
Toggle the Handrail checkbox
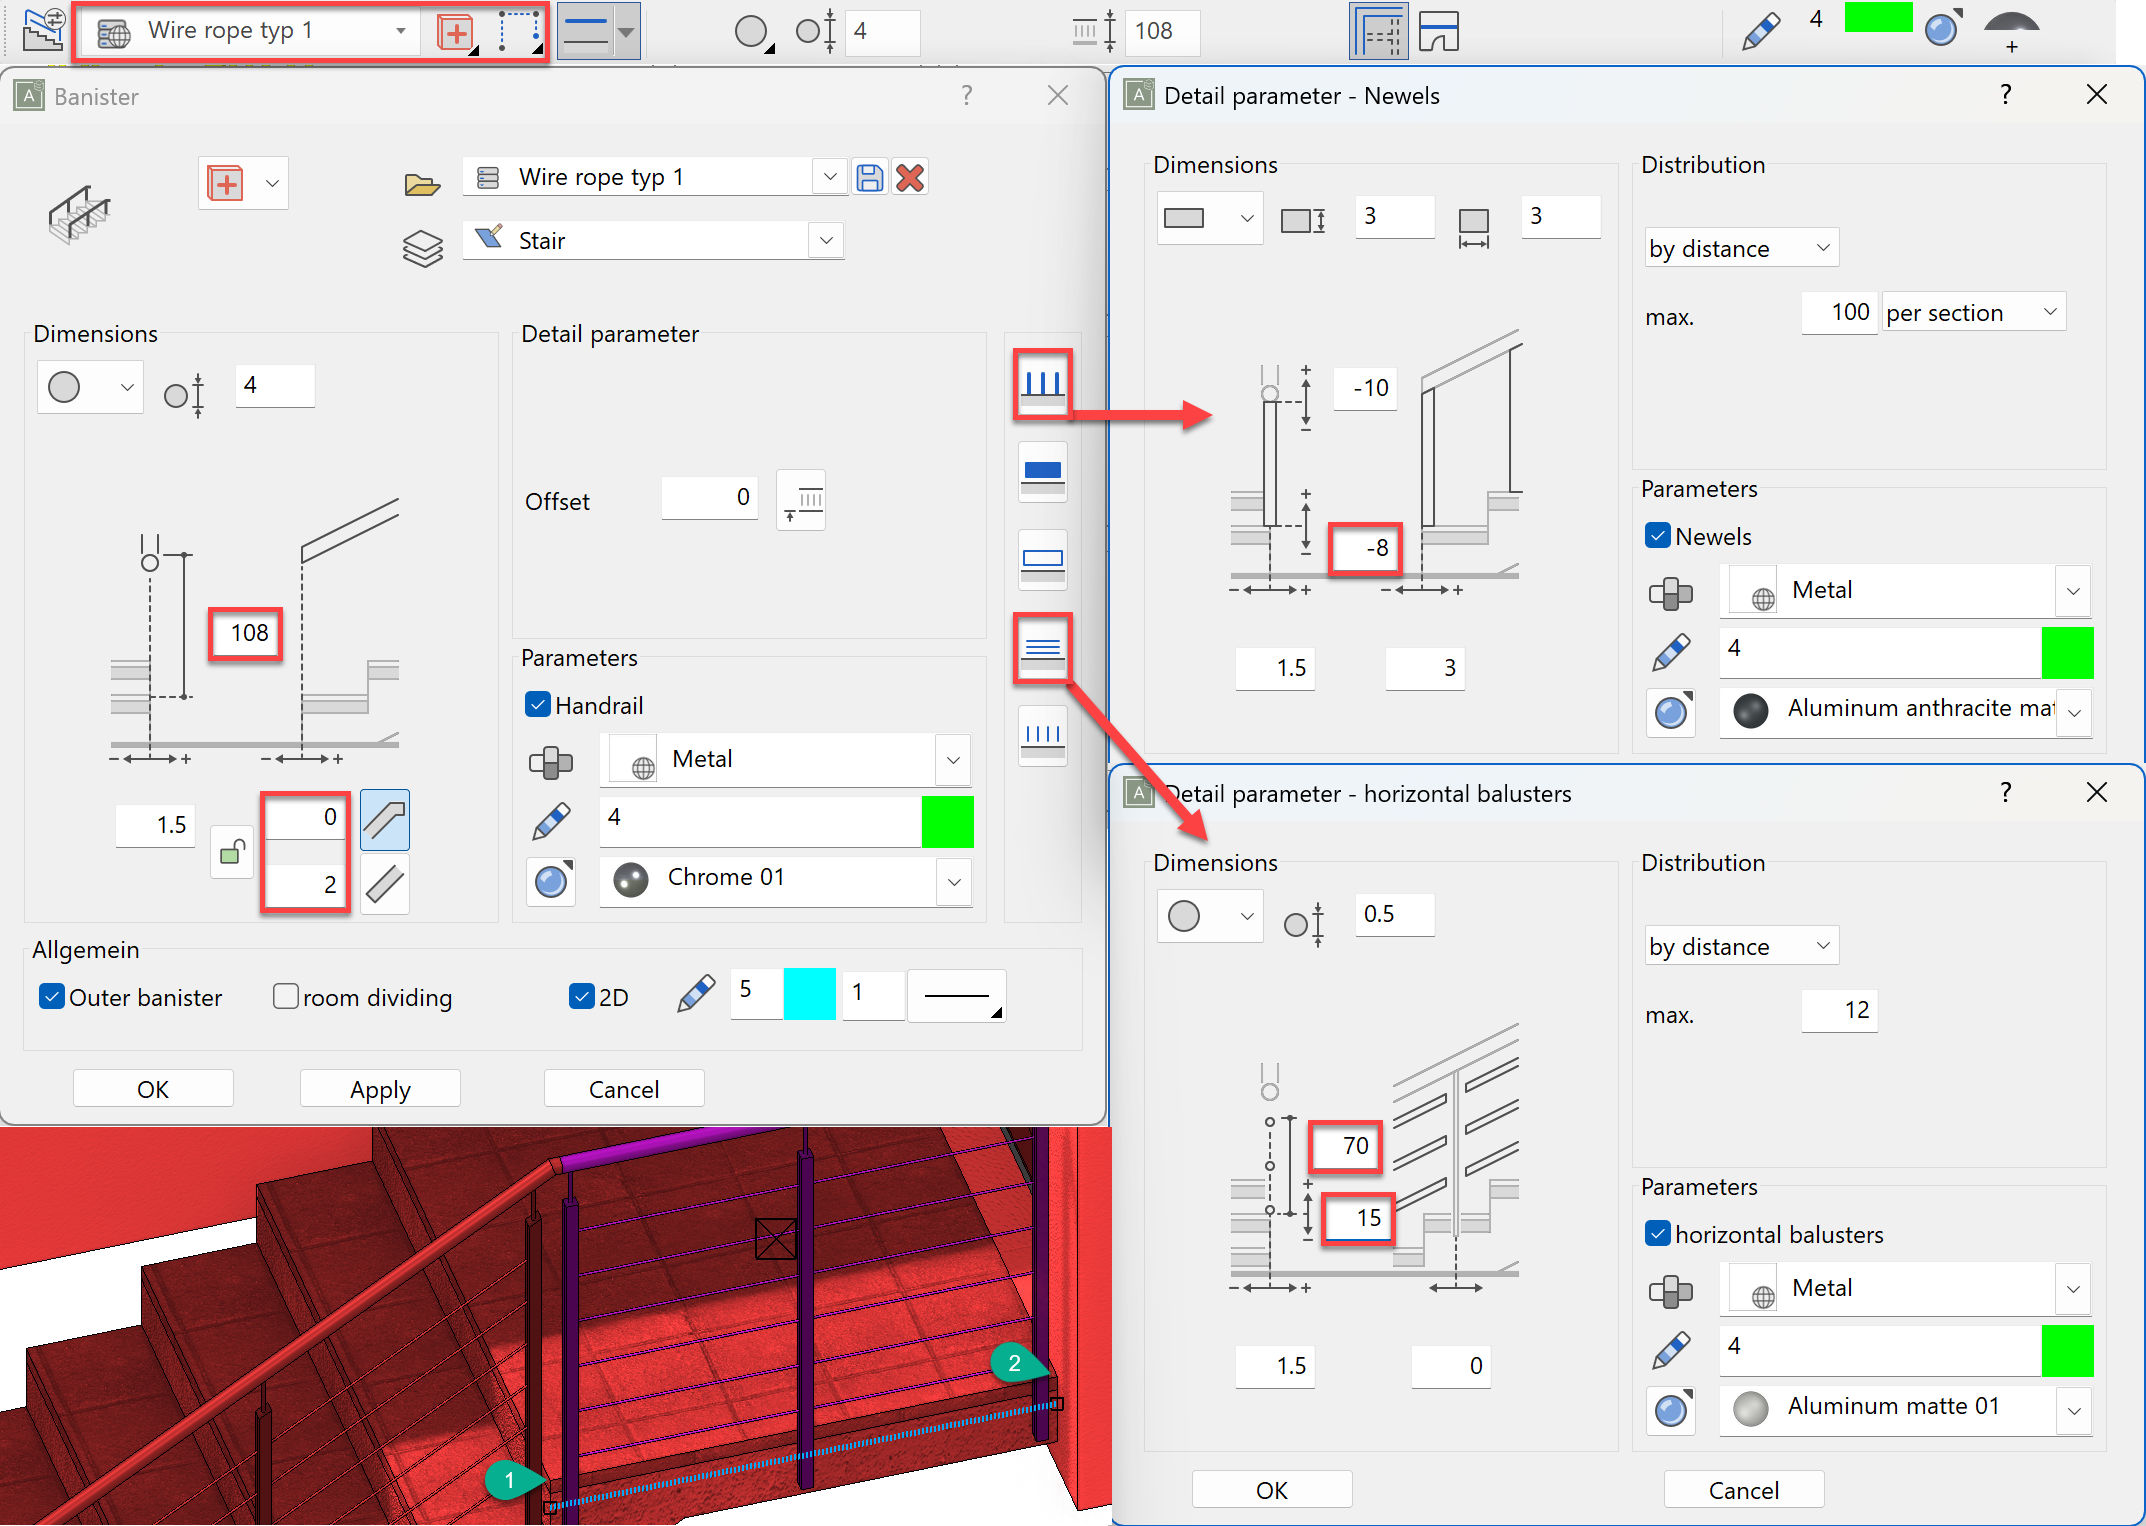[x=538, y=704]
